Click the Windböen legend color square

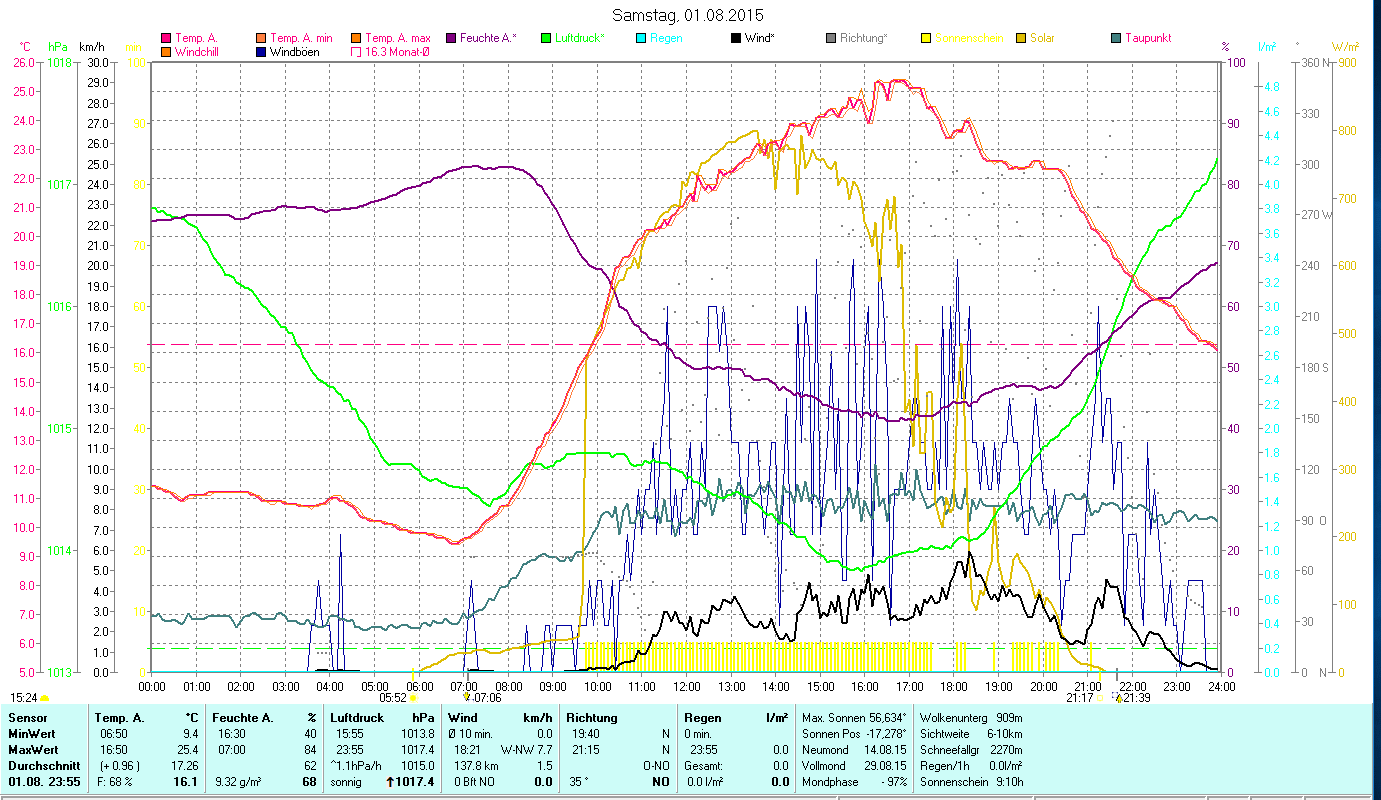261,52
